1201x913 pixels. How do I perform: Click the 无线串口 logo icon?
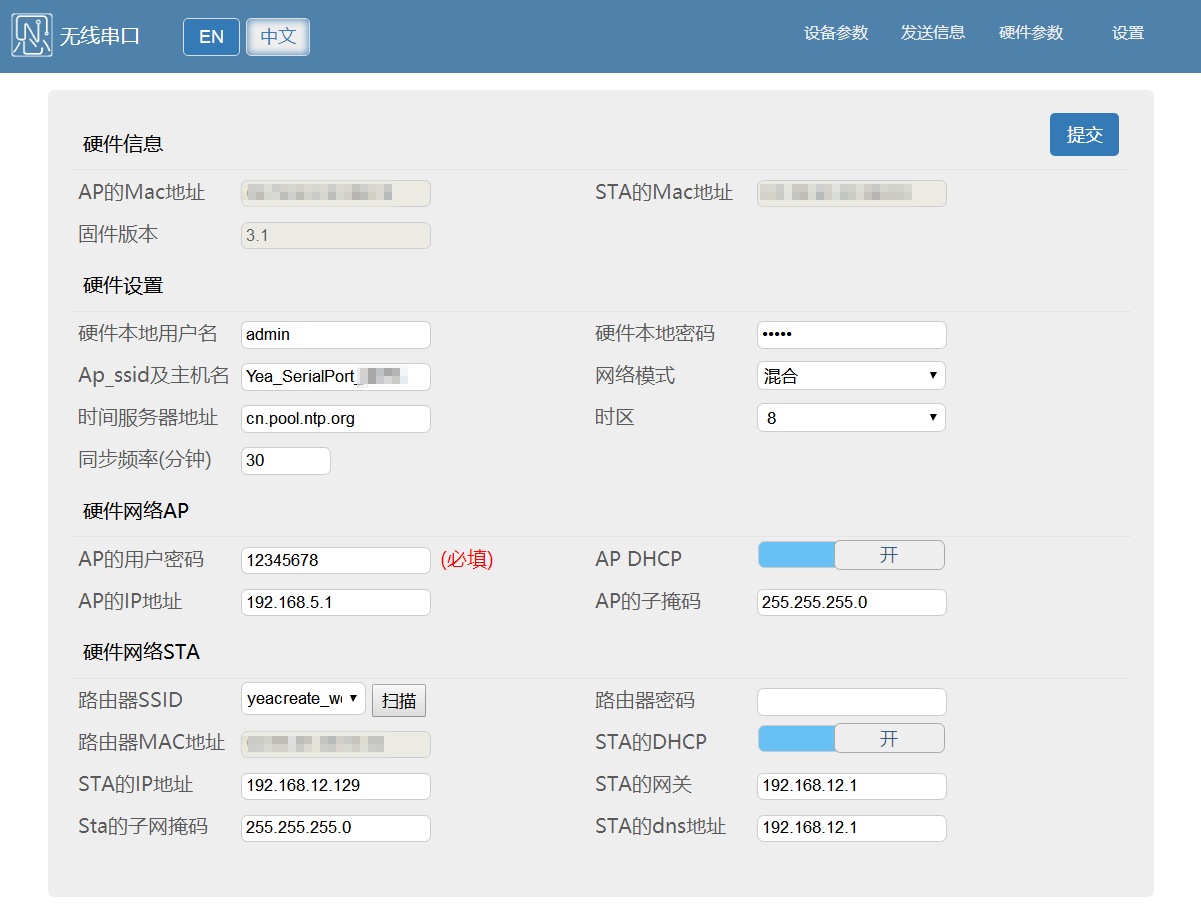point(32,36)
